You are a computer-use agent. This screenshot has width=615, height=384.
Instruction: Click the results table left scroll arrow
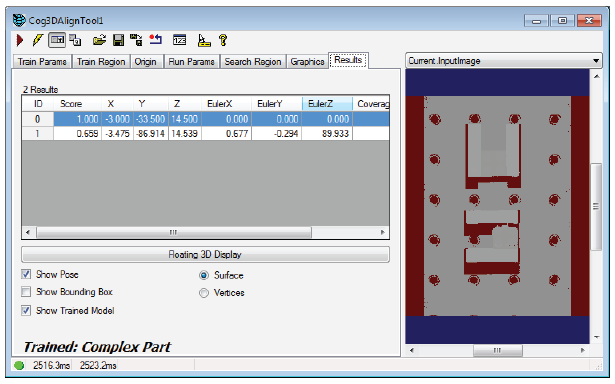pyautogui.click(x=28, y=232)
